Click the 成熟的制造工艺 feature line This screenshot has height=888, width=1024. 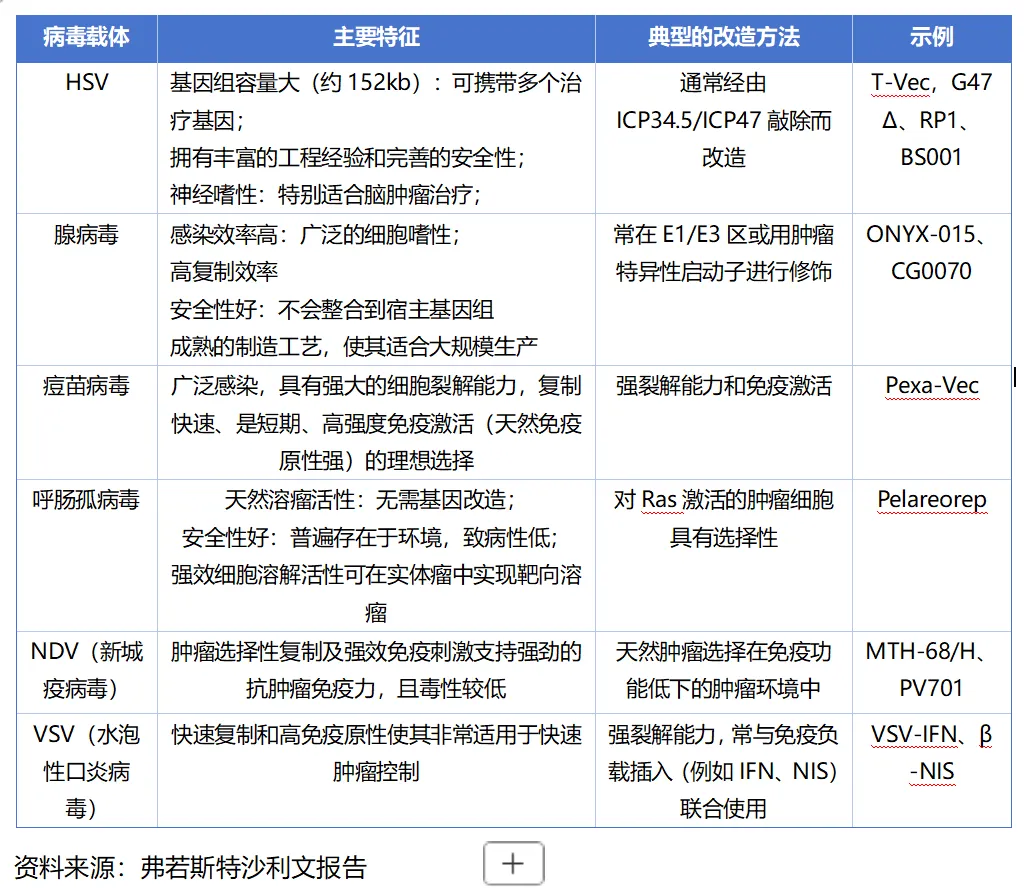coord(353,347)
